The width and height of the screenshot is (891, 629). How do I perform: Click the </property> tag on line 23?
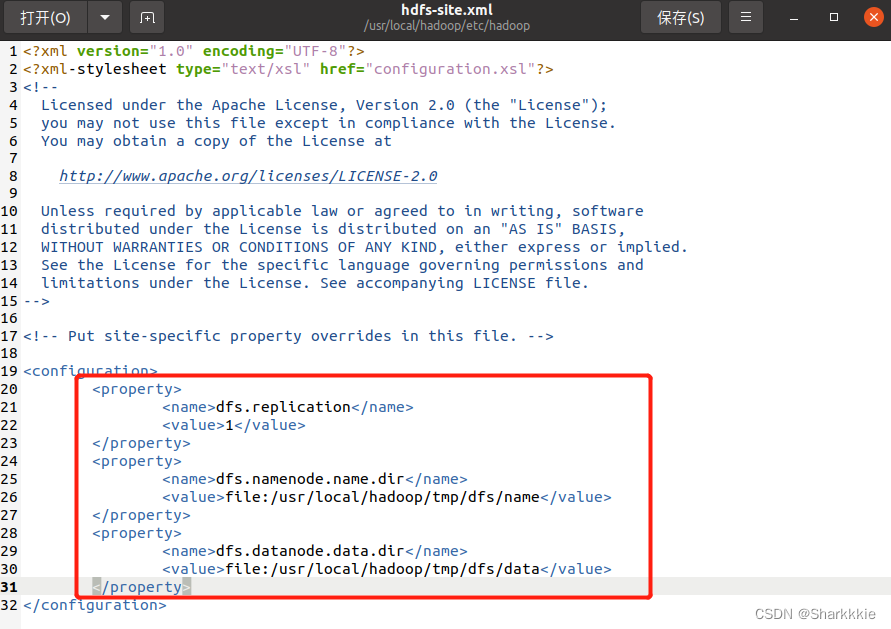click(141, 443)
